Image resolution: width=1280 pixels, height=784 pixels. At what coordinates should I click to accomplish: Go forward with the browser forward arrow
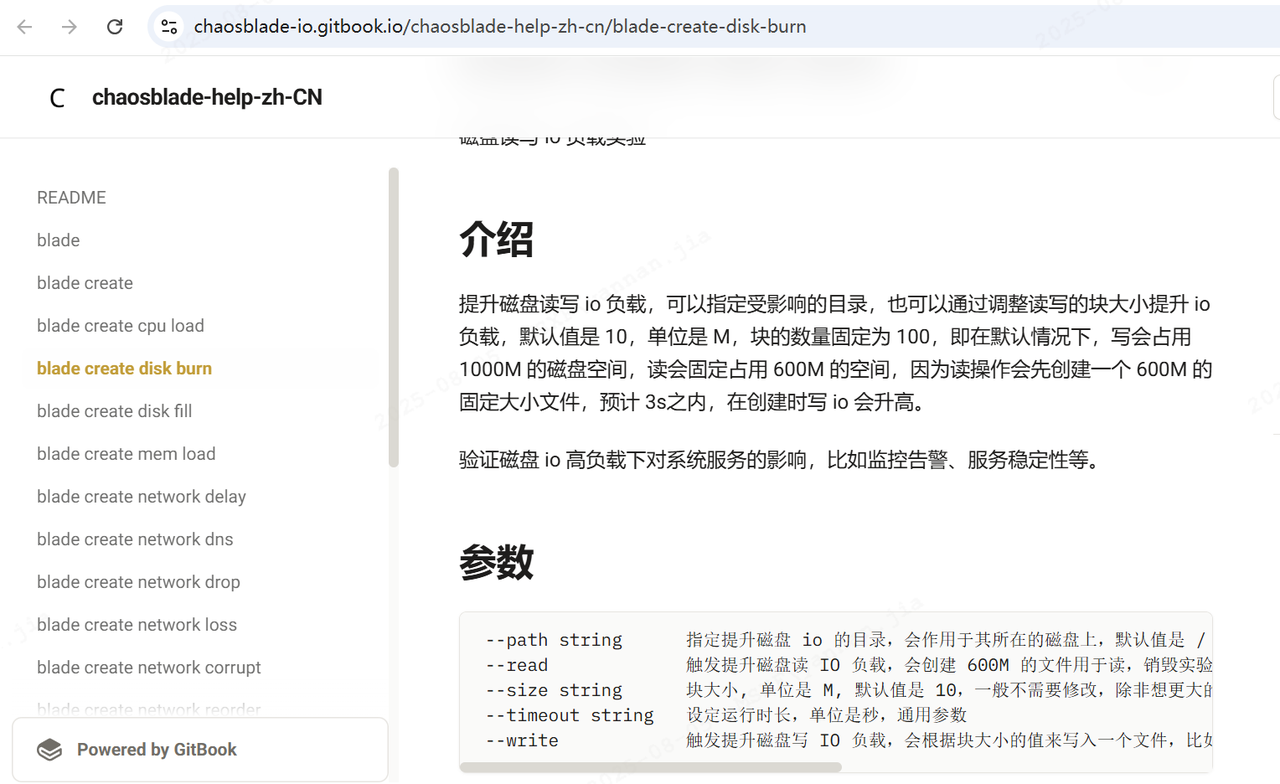click(x=69, y=27)
